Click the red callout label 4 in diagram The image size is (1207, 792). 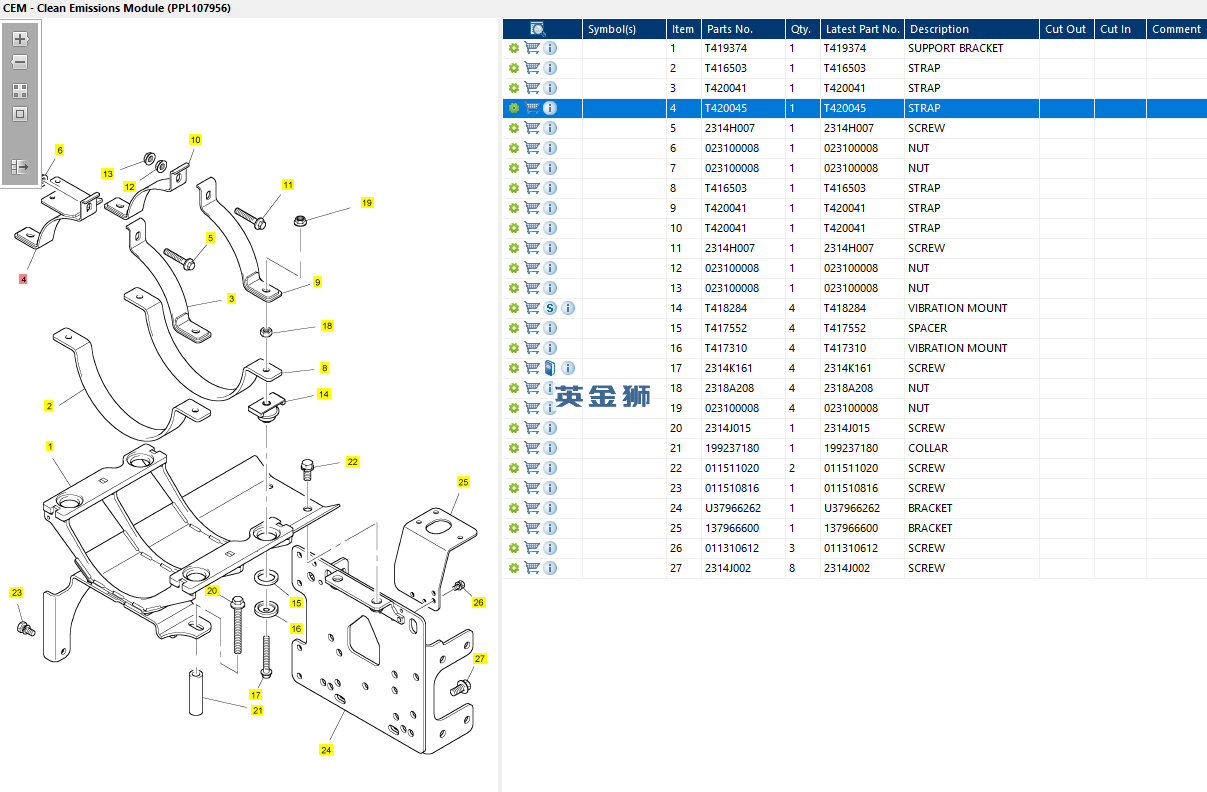pyautogui.click(x=23, y=279)
